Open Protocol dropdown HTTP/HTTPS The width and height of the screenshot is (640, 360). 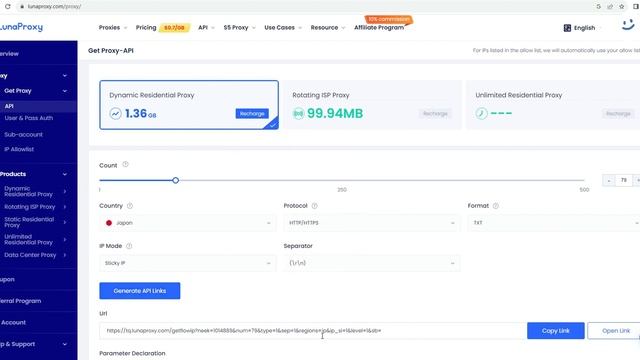[371, 223]
